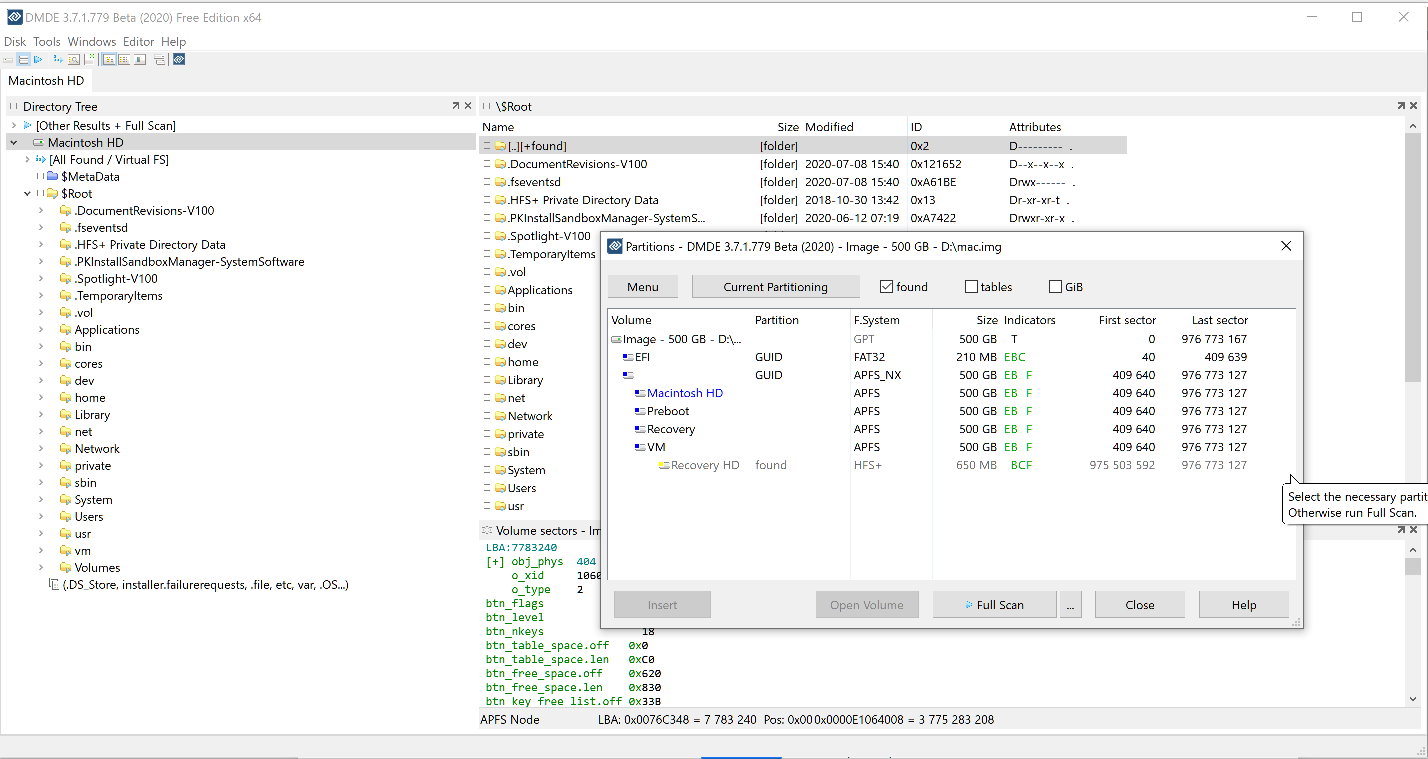Select the Recovery volume row in Partitions
Screen dimensions: 1428x759
[x=951, y=429]
